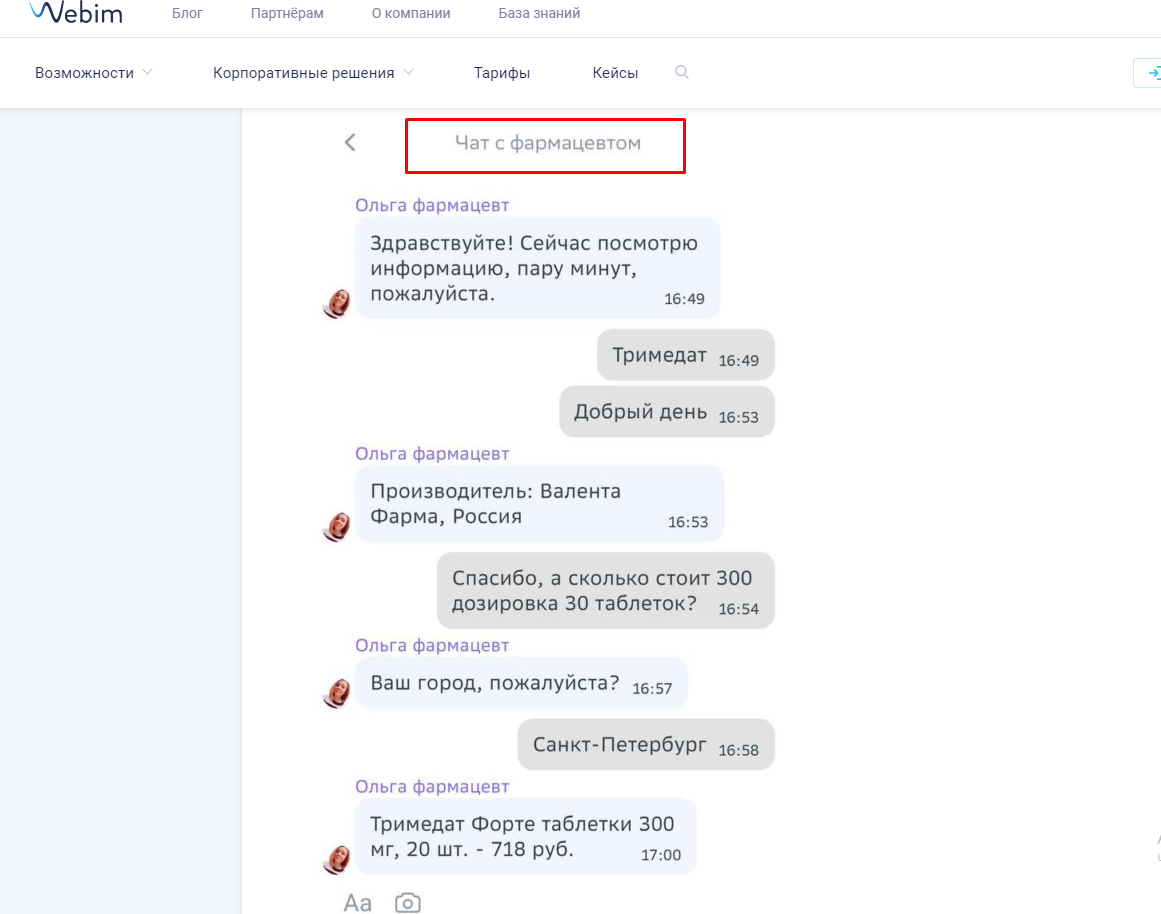Click the Тримедат Форте 718 руб. message

point(526,836)
